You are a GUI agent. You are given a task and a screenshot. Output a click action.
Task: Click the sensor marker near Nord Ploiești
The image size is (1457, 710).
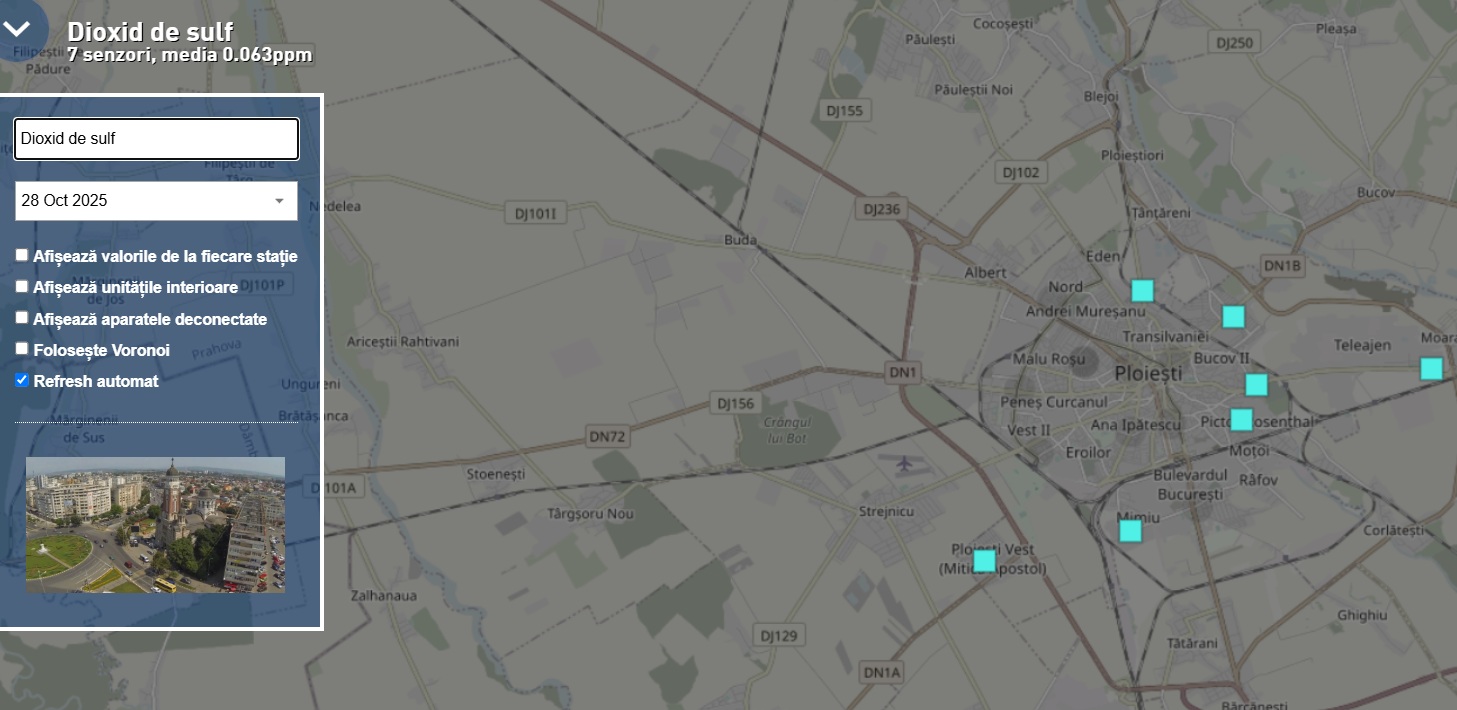click(1143, 291)
